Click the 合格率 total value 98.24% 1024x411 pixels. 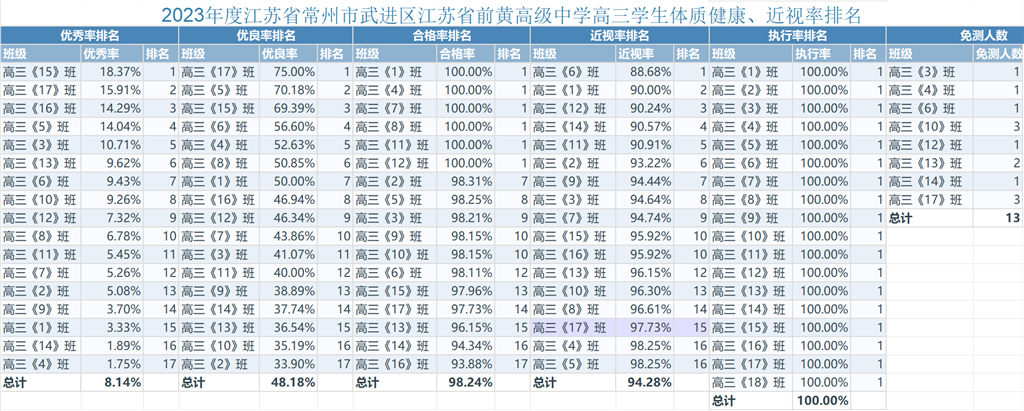[466, 382]
